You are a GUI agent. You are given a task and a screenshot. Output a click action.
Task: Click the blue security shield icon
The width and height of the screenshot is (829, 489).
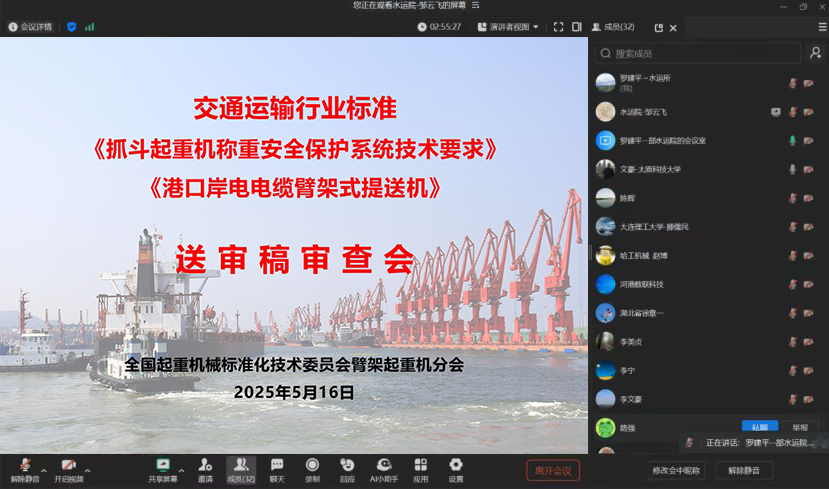[x=71, y=27]
